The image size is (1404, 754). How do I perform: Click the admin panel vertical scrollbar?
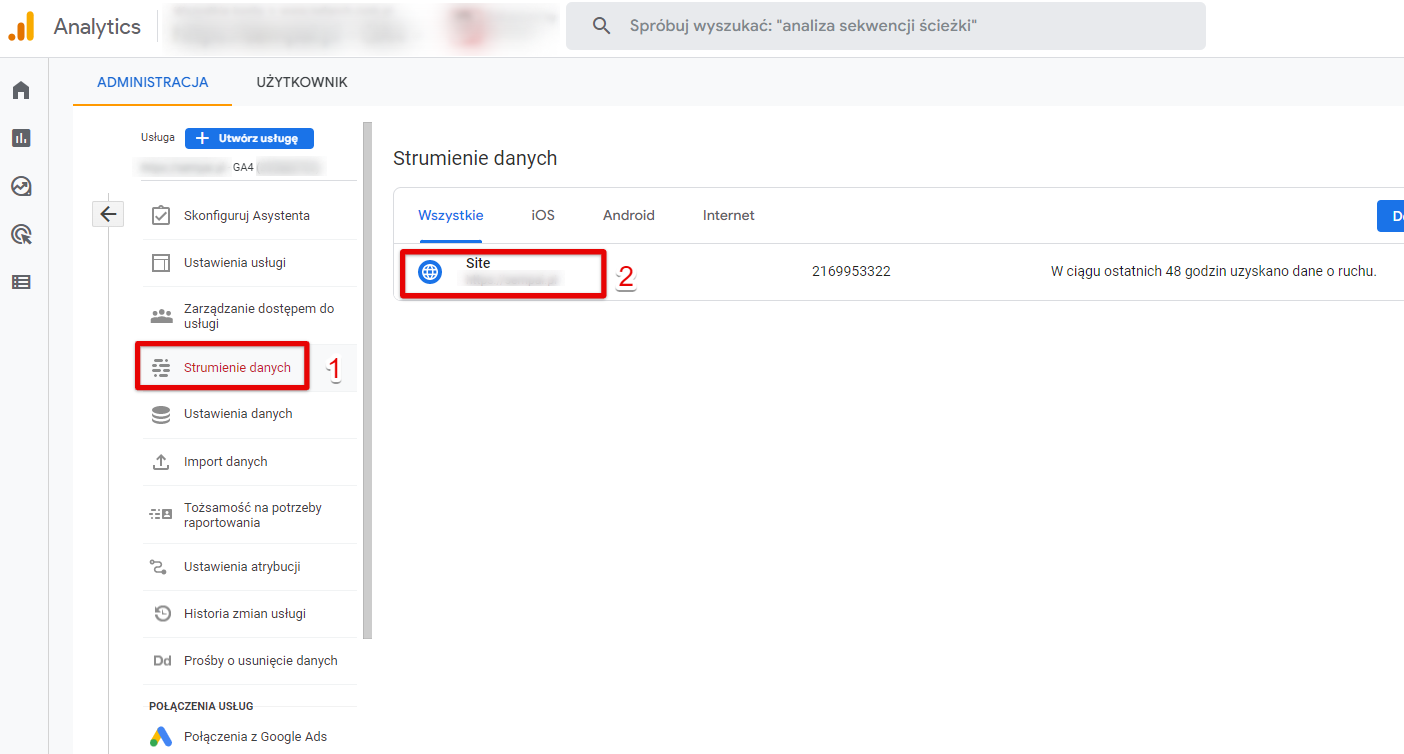pos(368,380)
